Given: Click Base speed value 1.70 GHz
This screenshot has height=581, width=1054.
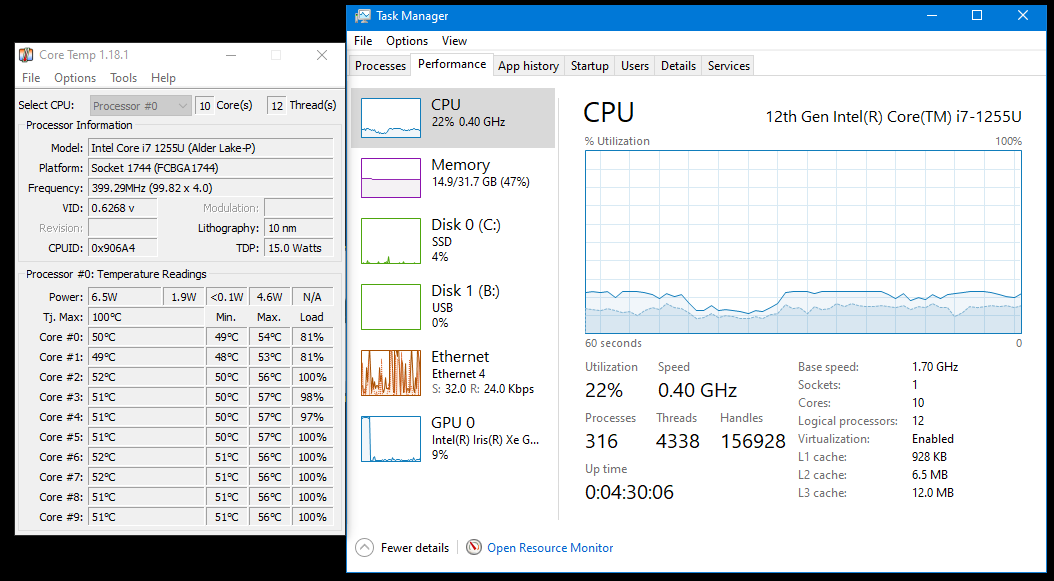Looking at the screenshot, I should point(934,367).
